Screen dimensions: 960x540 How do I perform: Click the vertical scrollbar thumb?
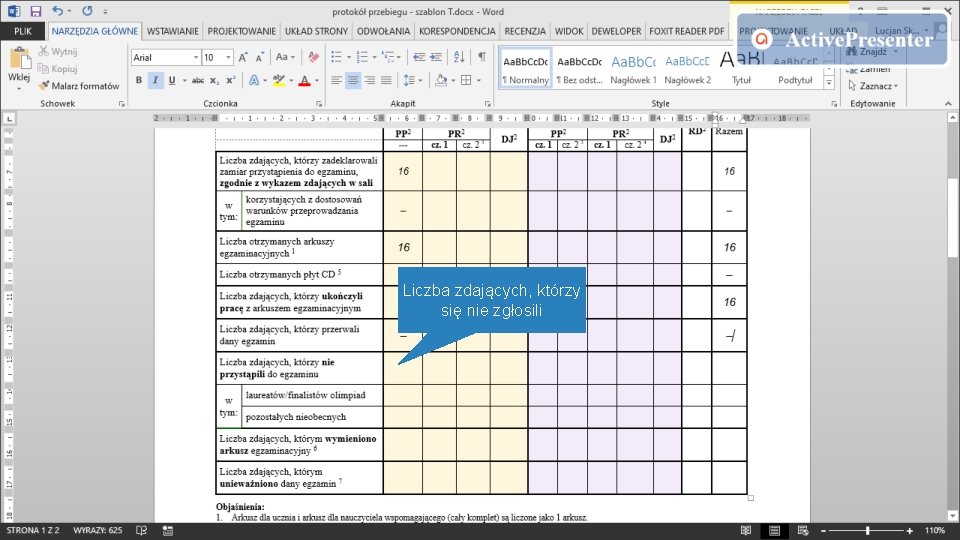953,219
